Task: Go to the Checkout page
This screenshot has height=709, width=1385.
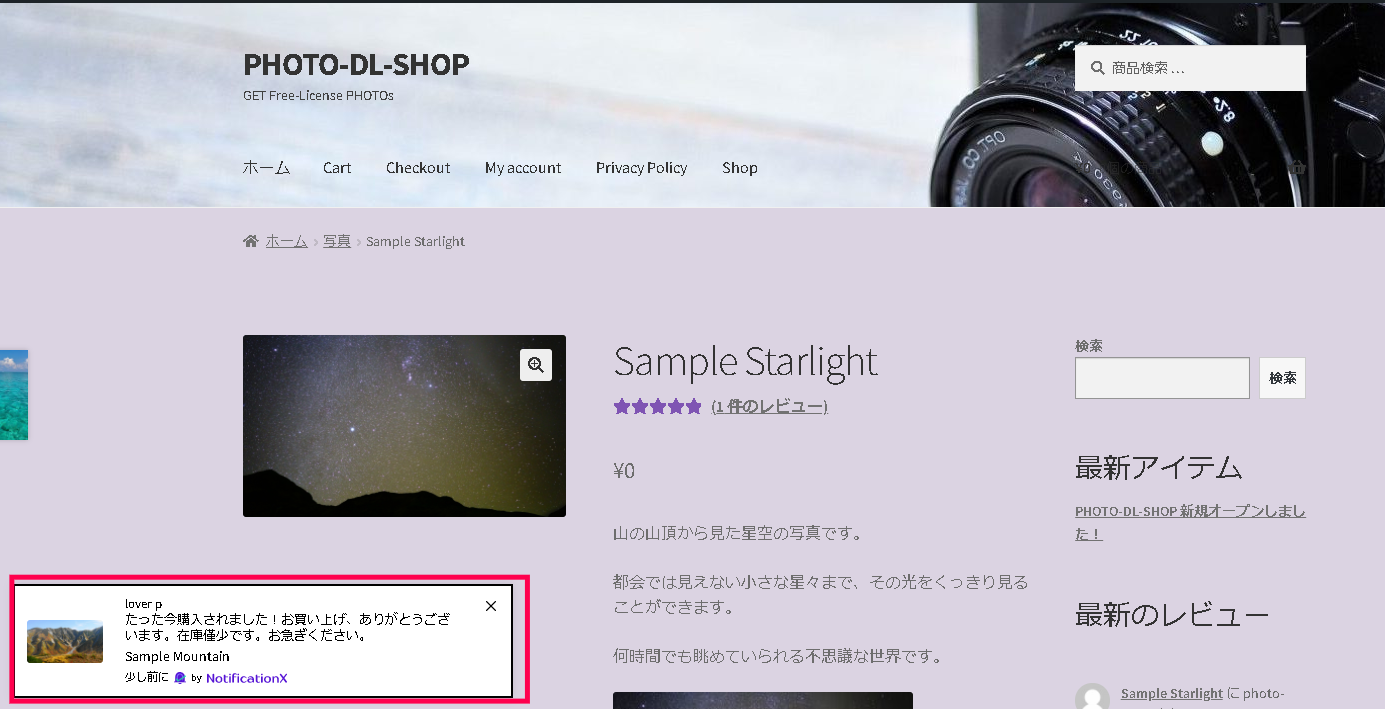Action: (418, 168)
